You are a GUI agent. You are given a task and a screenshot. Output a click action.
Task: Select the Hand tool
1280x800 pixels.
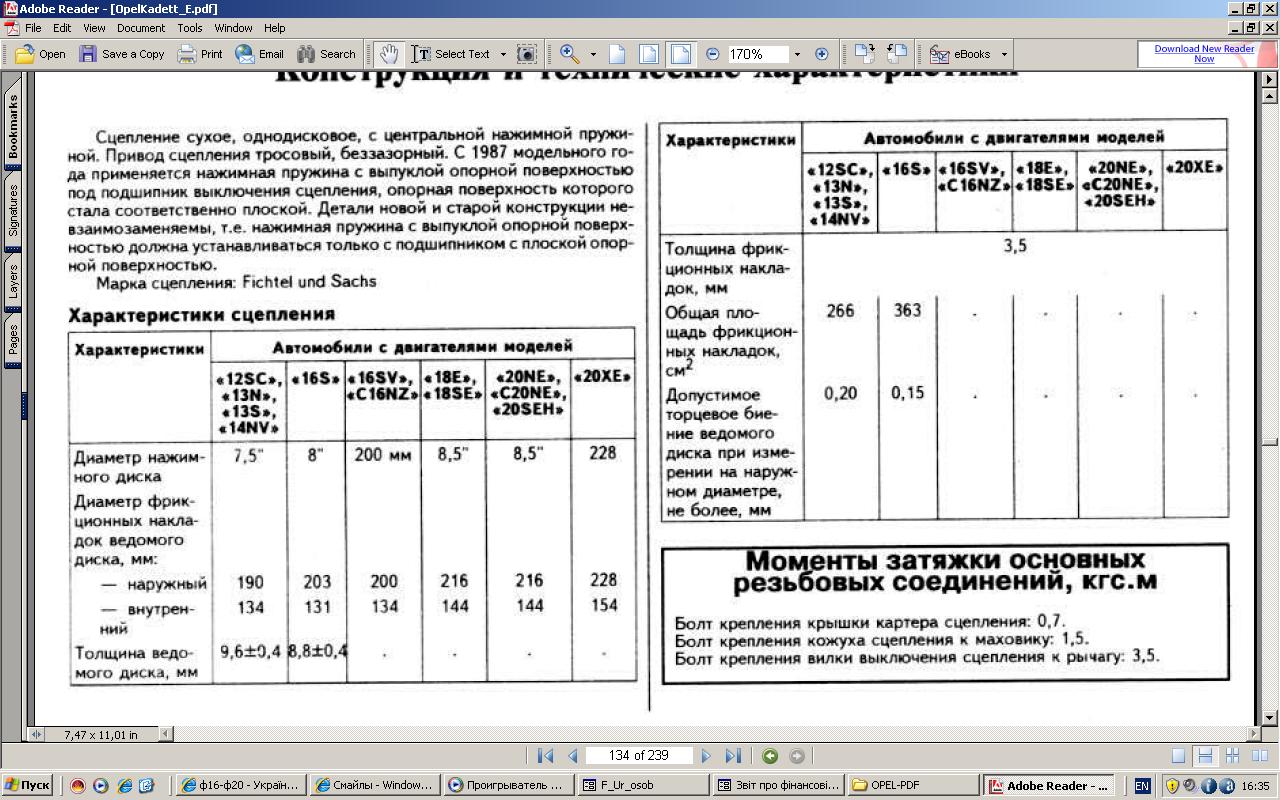[389, 54]
